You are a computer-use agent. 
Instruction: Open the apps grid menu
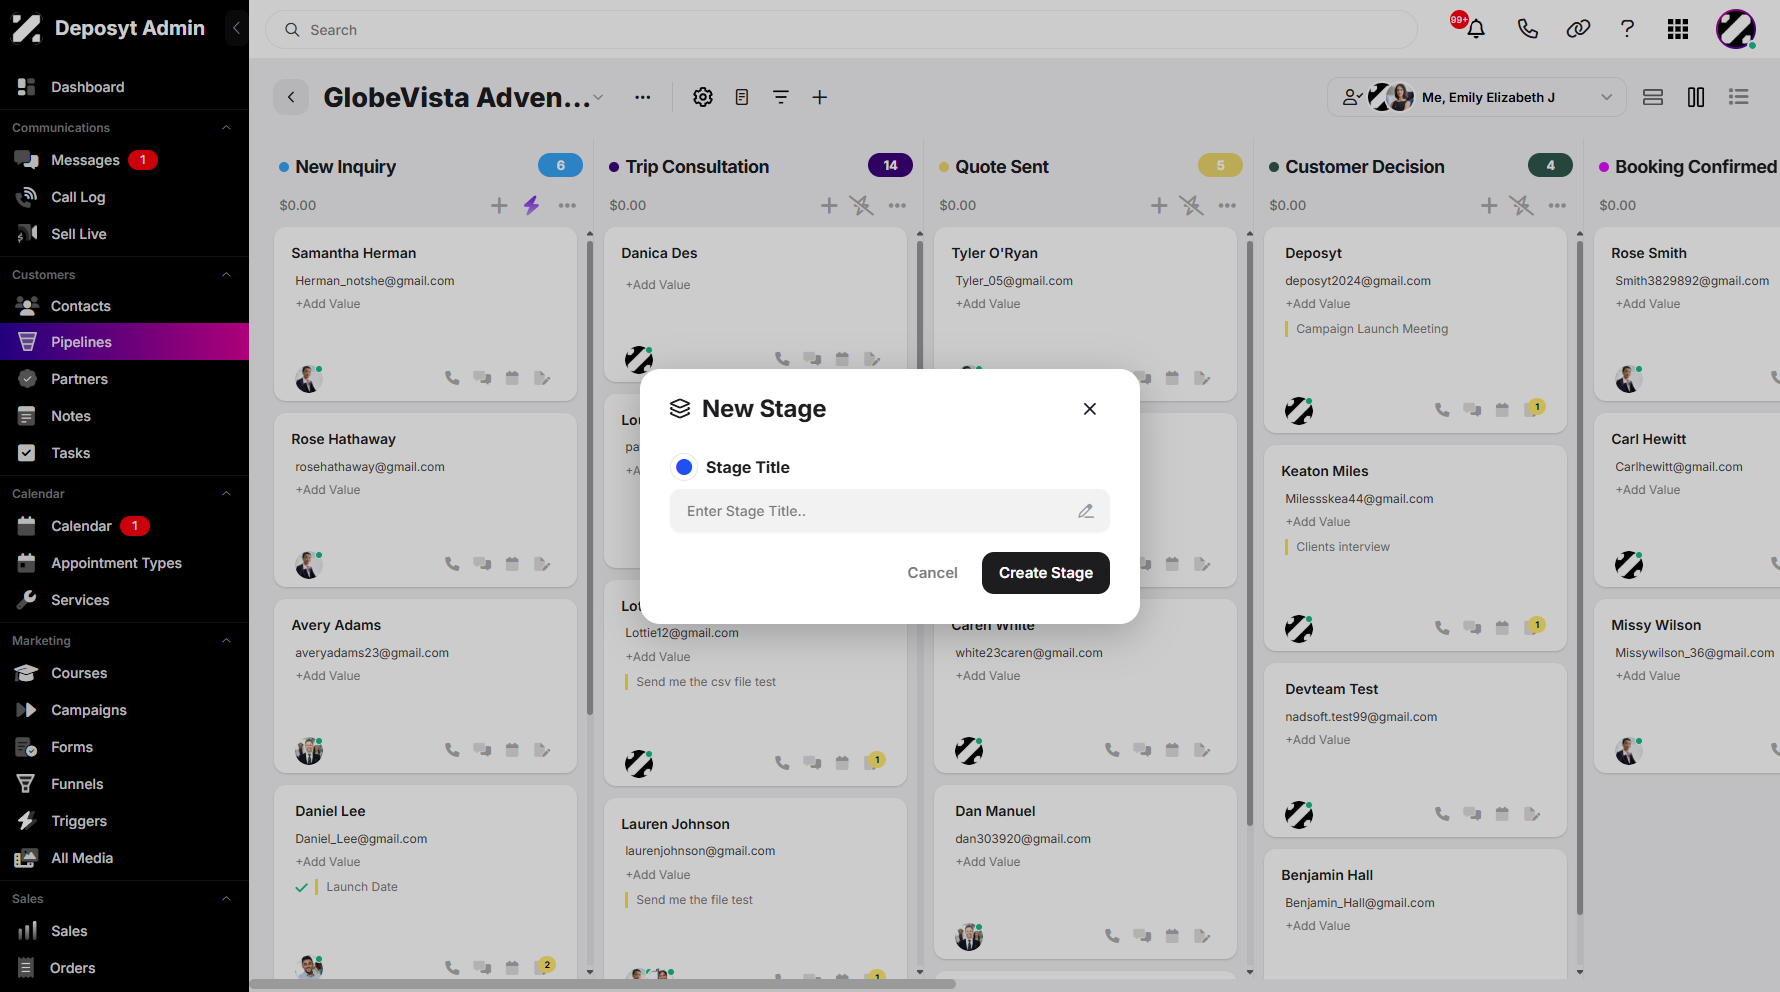coord(1678,29)
